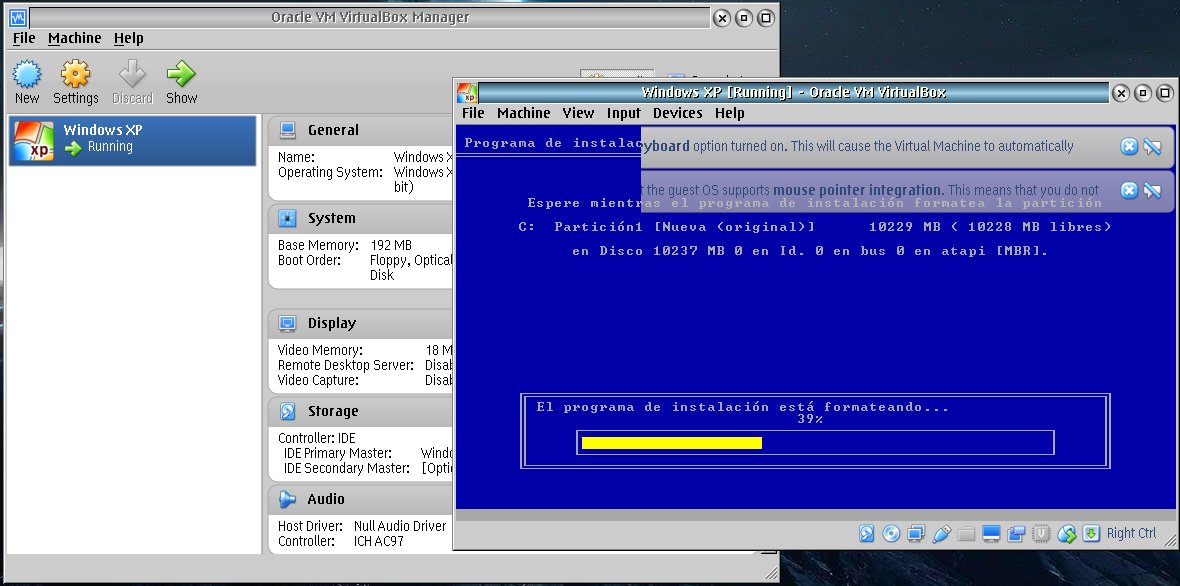Click the shared folders status icon

tap(966, 534)
